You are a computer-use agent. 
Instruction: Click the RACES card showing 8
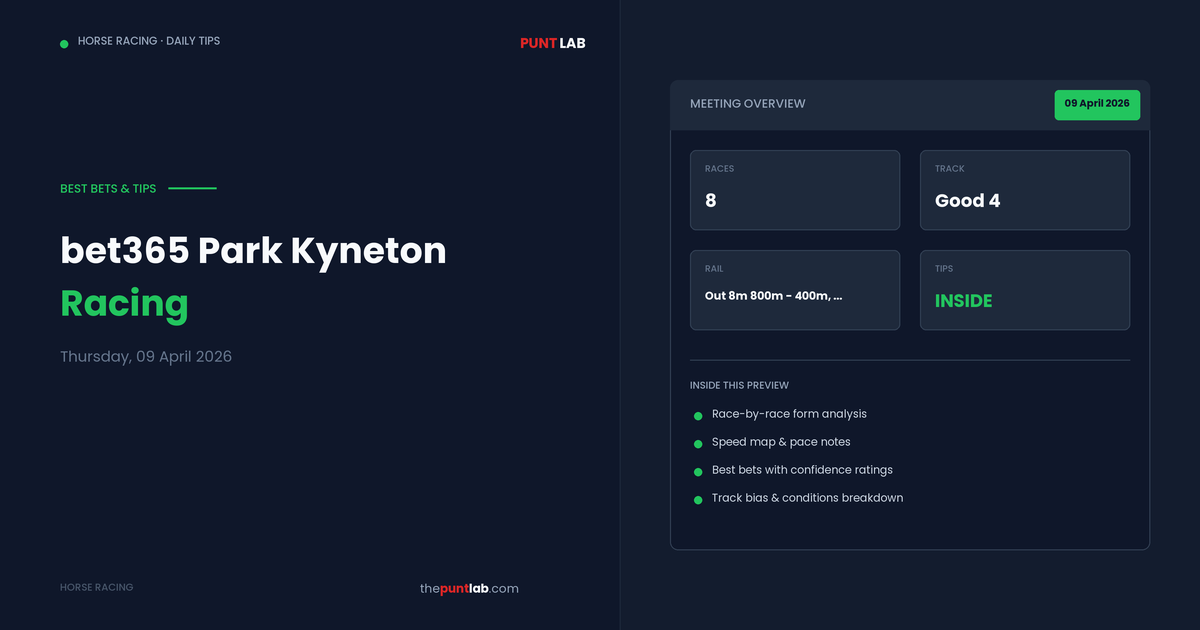(x=795, y=190)
